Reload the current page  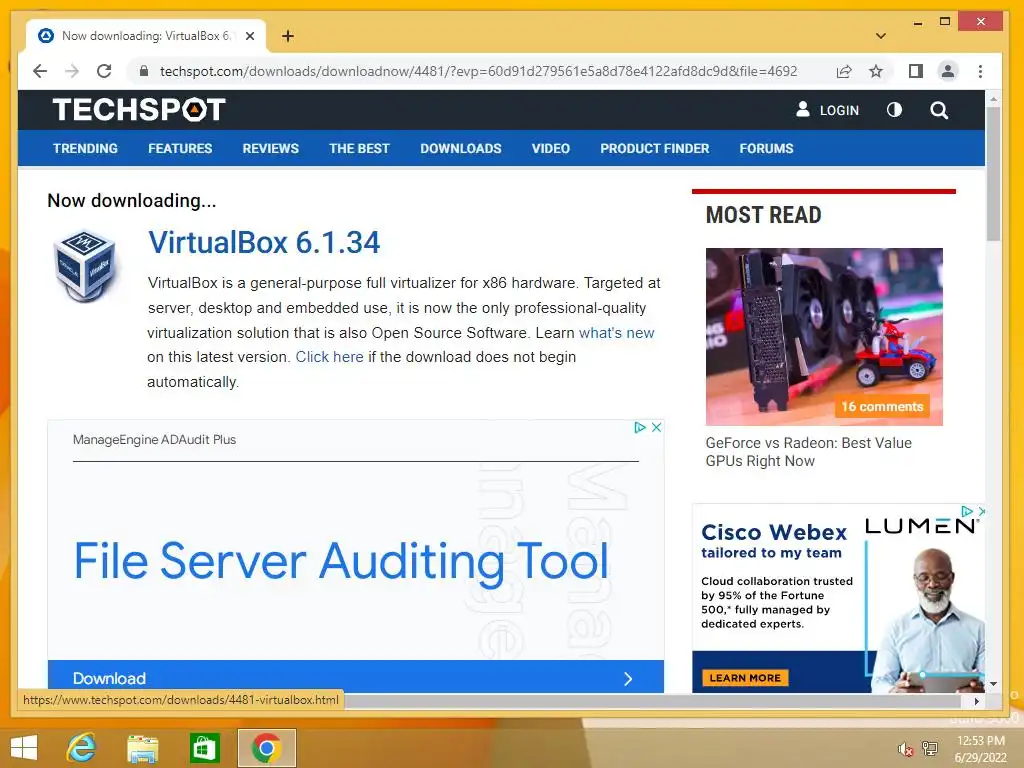[104, 71]
